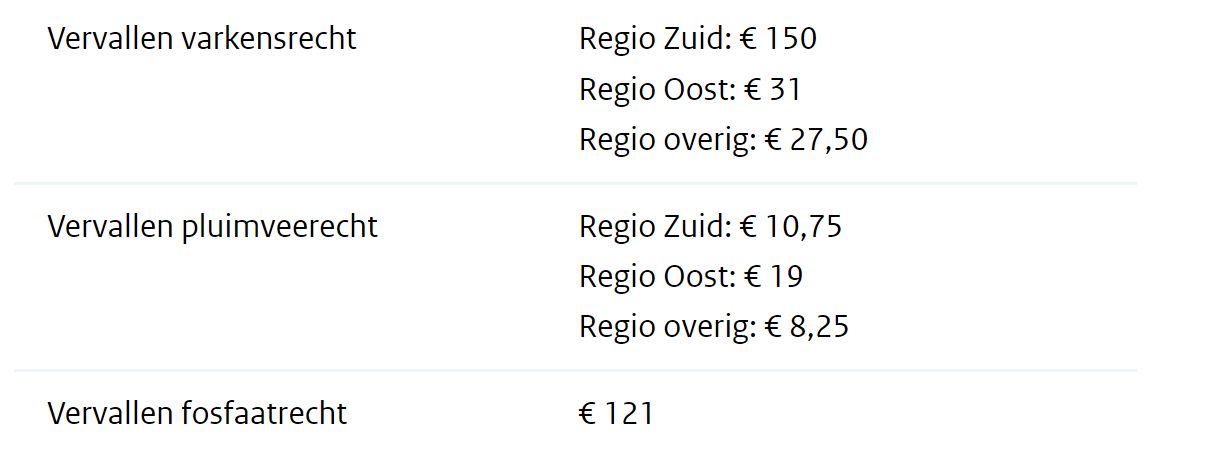This screenshot has height=454, width=1210.
Task: Select the 'Vervallen pluimveerecht' row label
Action: click(x=213, y=226)
